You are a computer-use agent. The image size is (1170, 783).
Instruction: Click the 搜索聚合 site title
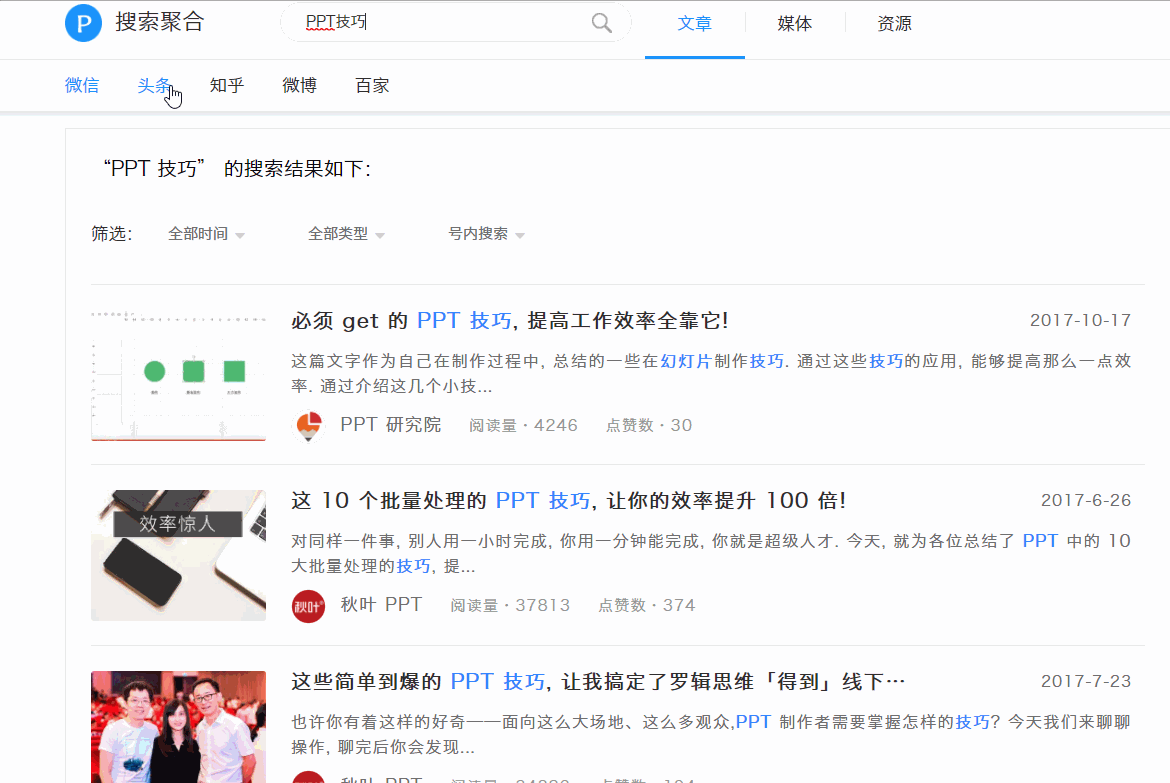coord(160,22)
